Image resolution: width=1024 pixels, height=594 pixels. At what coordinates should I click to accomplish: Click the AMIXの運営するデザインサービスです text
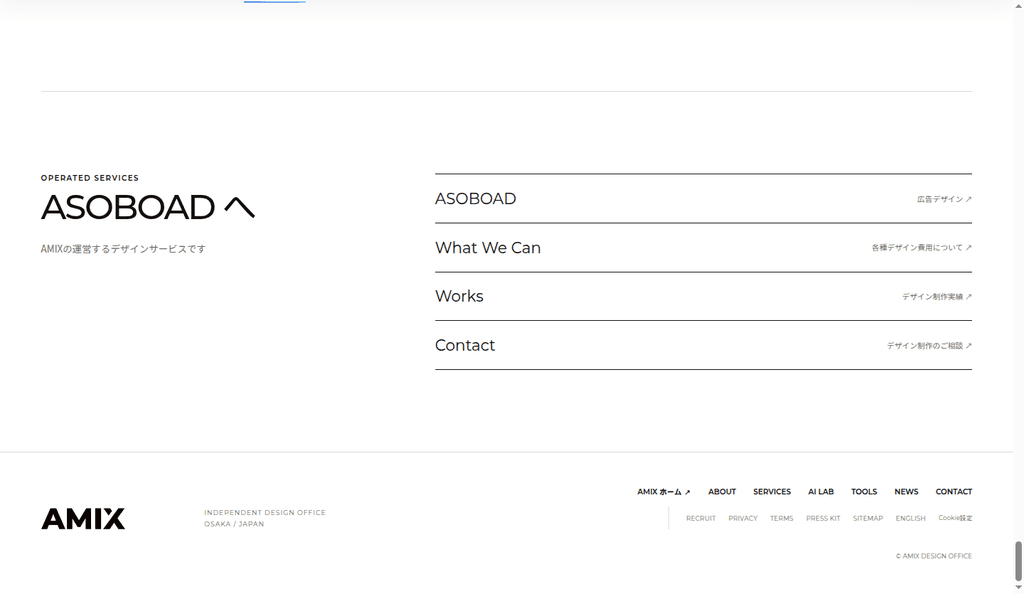pyautogui.click(x=123, y=249)
